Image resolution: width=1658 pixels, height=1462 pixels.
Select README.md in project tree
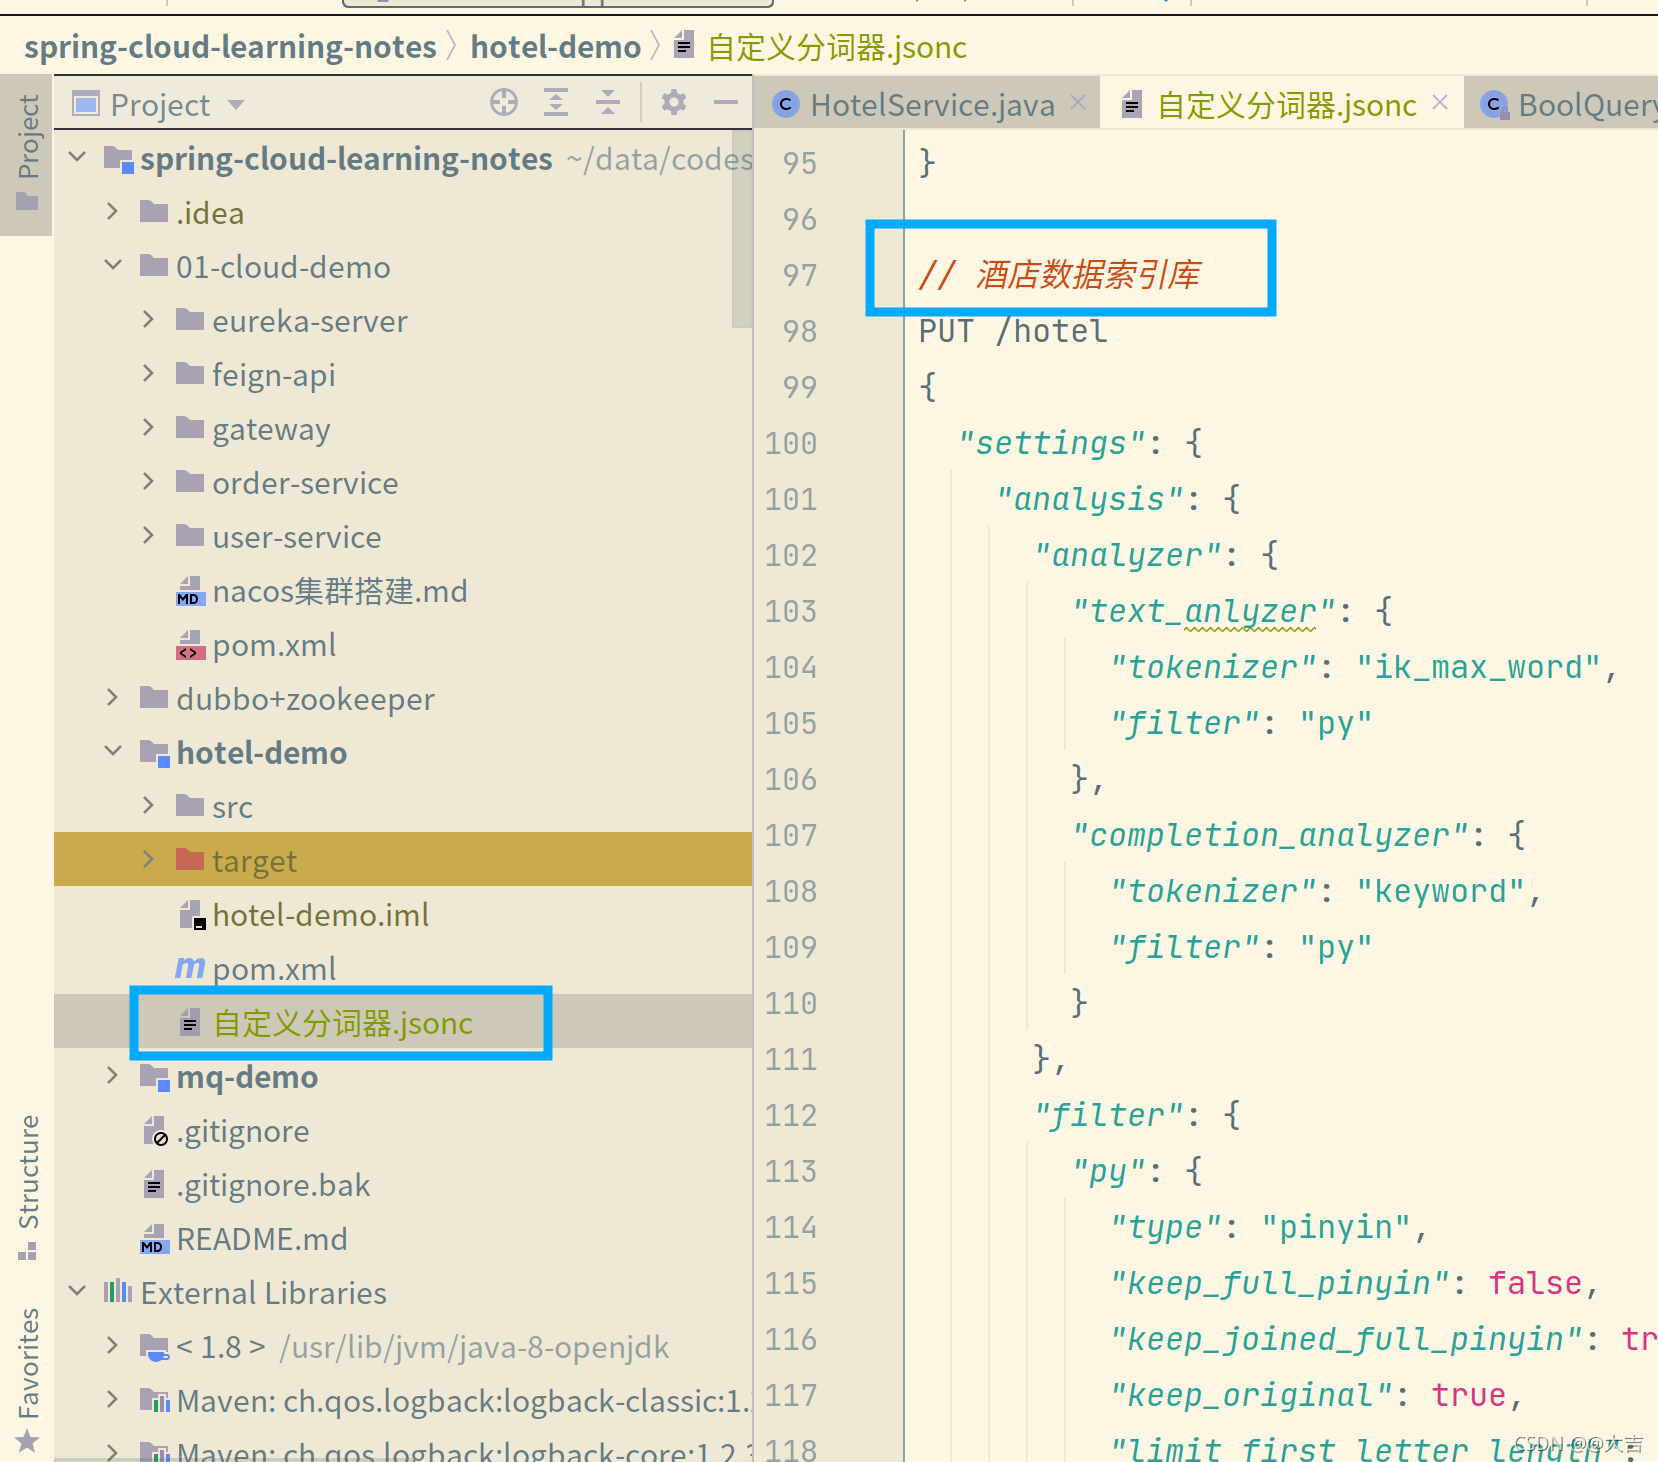point(262,1239)
